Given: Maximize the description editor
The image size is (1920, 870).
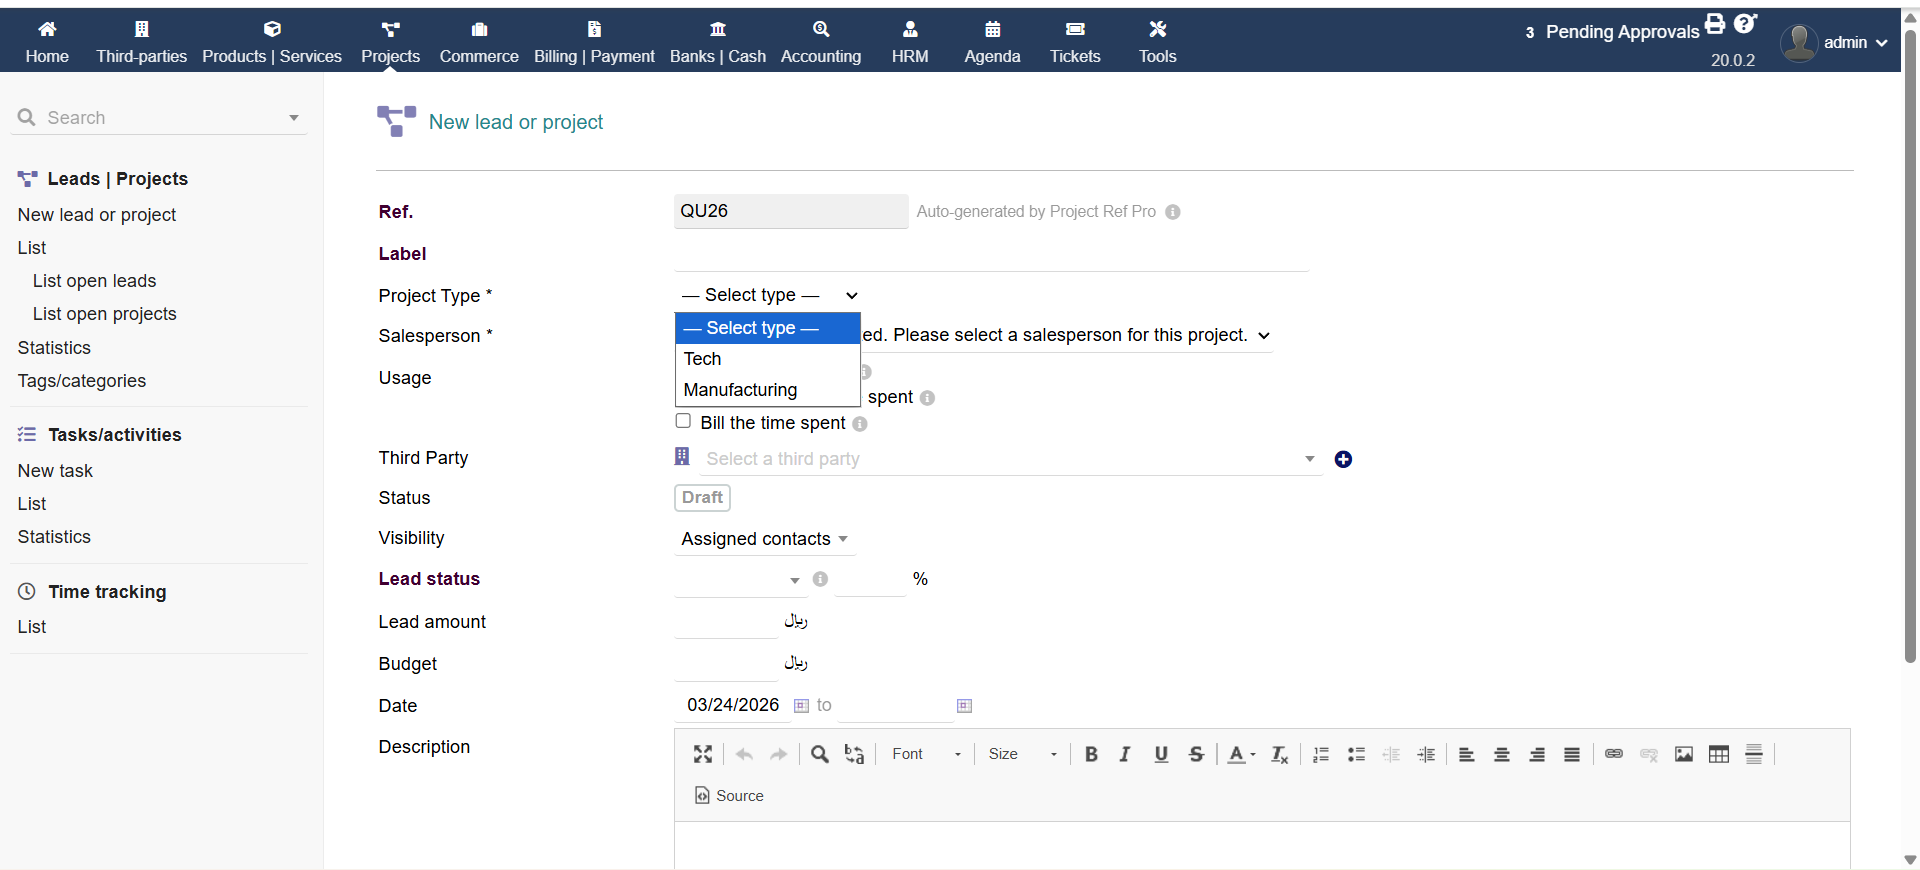Looking at the screenshot, I should pos(703,754).
